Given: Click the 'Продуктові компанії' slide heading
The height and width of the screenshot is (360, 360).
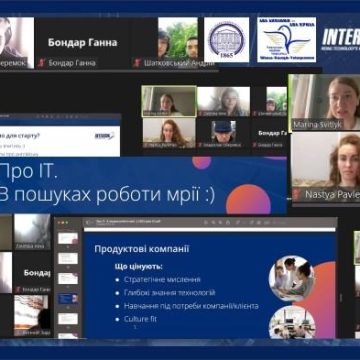Looking at the screenshot, I should click(x=142, y=249).
